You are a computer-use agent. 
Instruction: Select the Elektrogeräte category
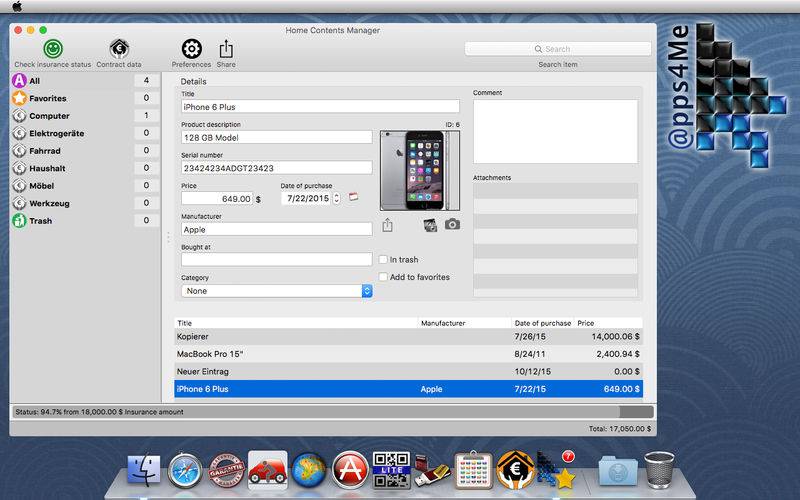point(85,133)
